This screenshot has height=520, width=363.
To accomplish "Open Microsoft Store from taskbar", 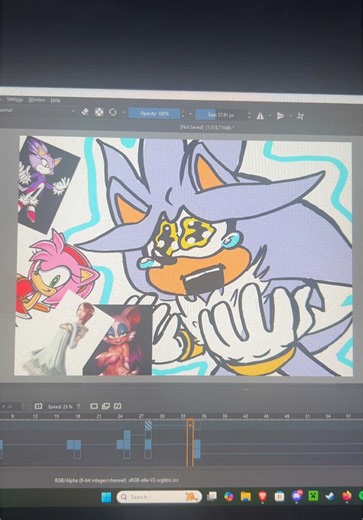I will 279,497.
